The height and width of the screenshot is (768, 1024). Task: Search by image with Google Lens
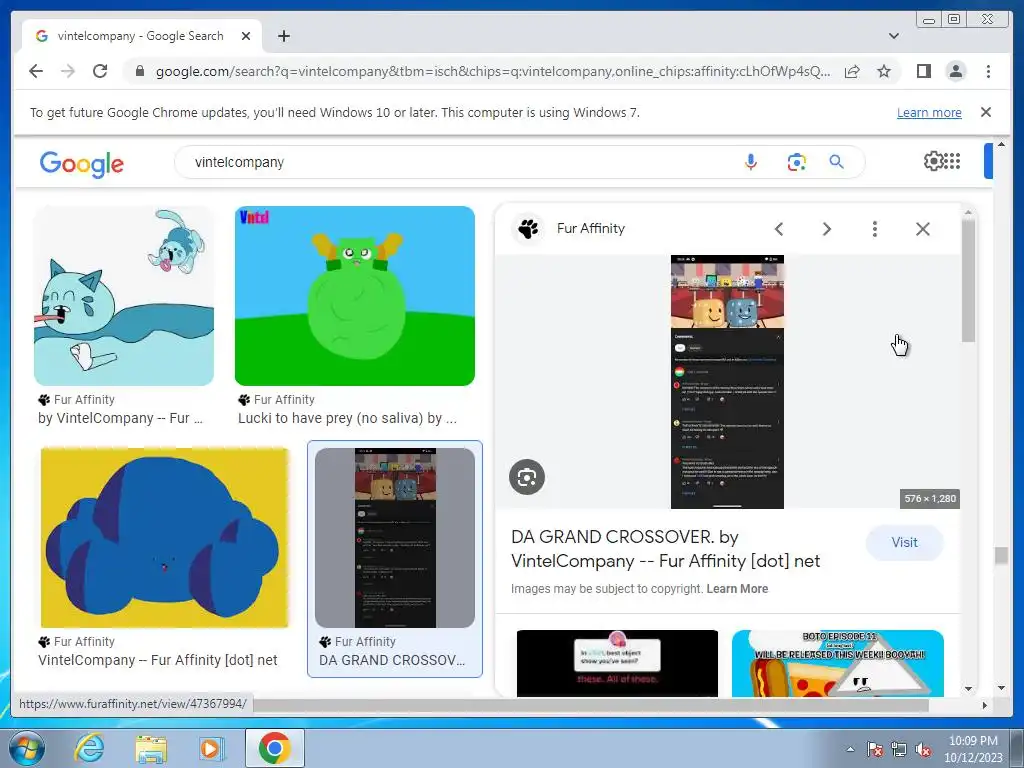pos(796,162)
